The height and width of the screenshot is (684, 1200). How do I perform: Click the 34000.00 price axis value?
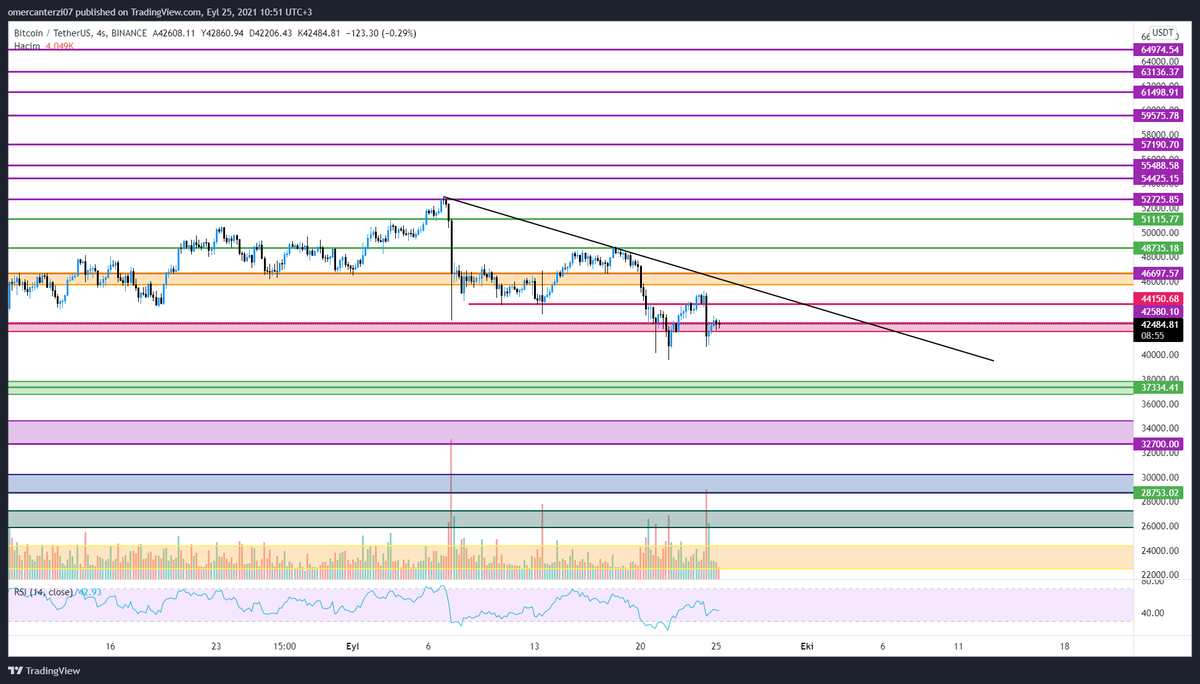tap(1161, 428)
